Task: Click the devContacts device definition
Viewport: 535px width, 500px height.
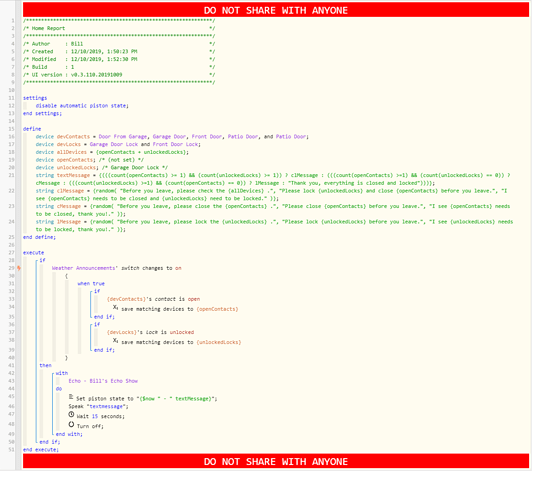Action: tap(172, 137)
